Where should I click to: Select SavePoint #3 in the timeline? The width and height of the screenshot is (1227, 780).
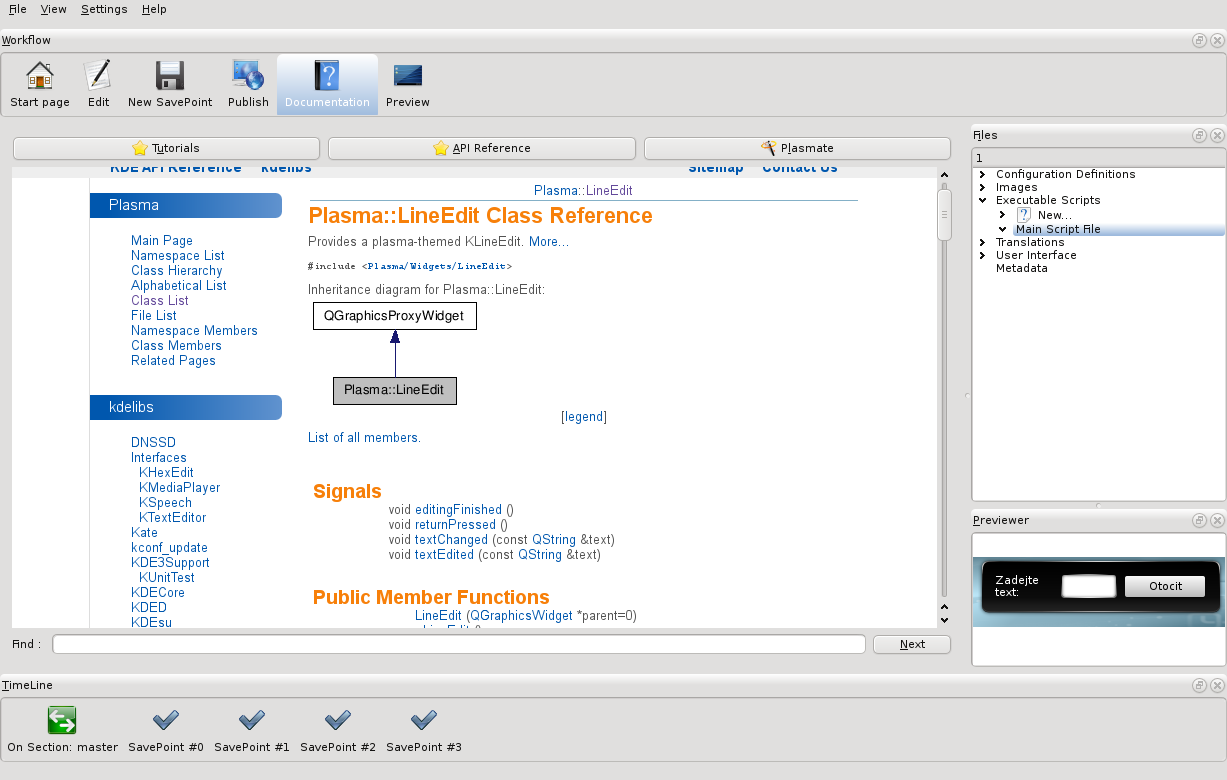[424, 729]
